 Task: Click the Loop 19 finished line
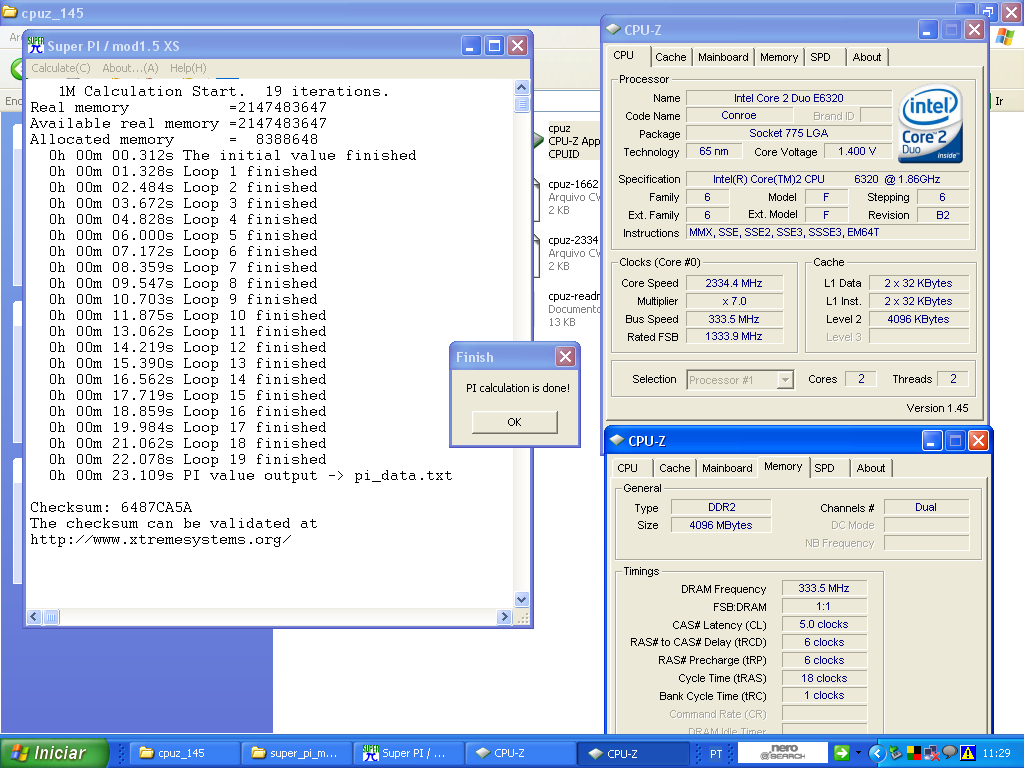(187, 459)
